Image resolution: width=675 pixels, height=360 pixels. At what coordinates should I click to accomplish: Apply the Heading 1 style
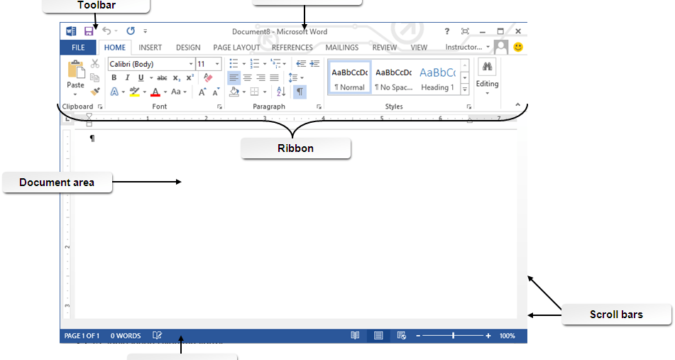[437, 78]
